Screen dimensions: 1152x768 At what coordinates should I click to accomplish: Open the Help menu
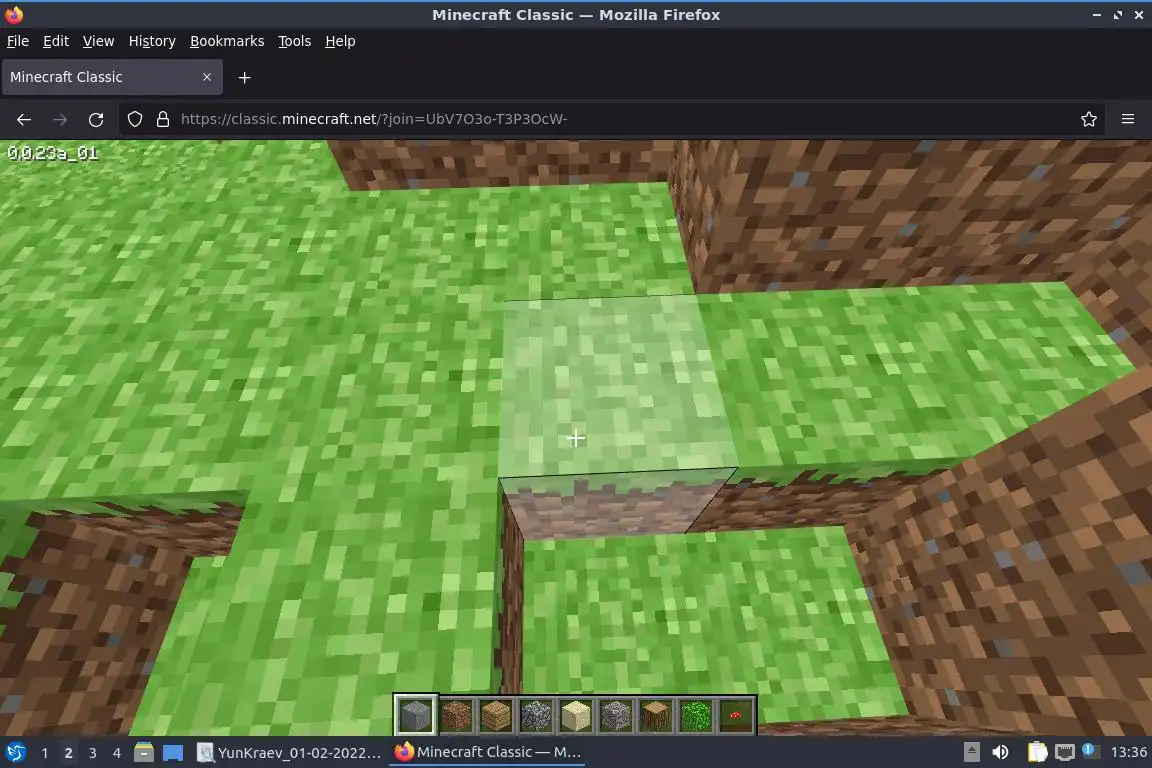(340, 41)
